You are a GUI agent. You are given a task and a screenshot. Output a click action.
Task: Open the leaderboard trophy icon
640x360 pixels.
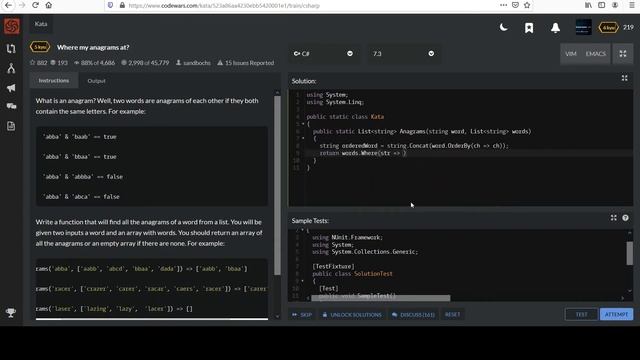[x=11, y=313]
